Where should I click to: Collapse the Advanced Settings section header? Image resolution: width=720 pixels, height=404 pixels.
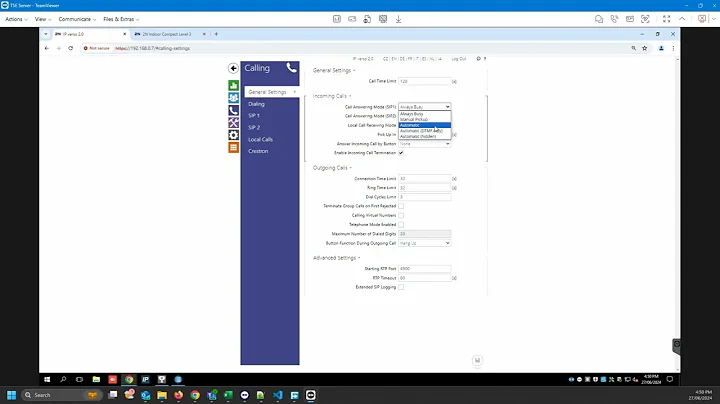pos(336,258)
